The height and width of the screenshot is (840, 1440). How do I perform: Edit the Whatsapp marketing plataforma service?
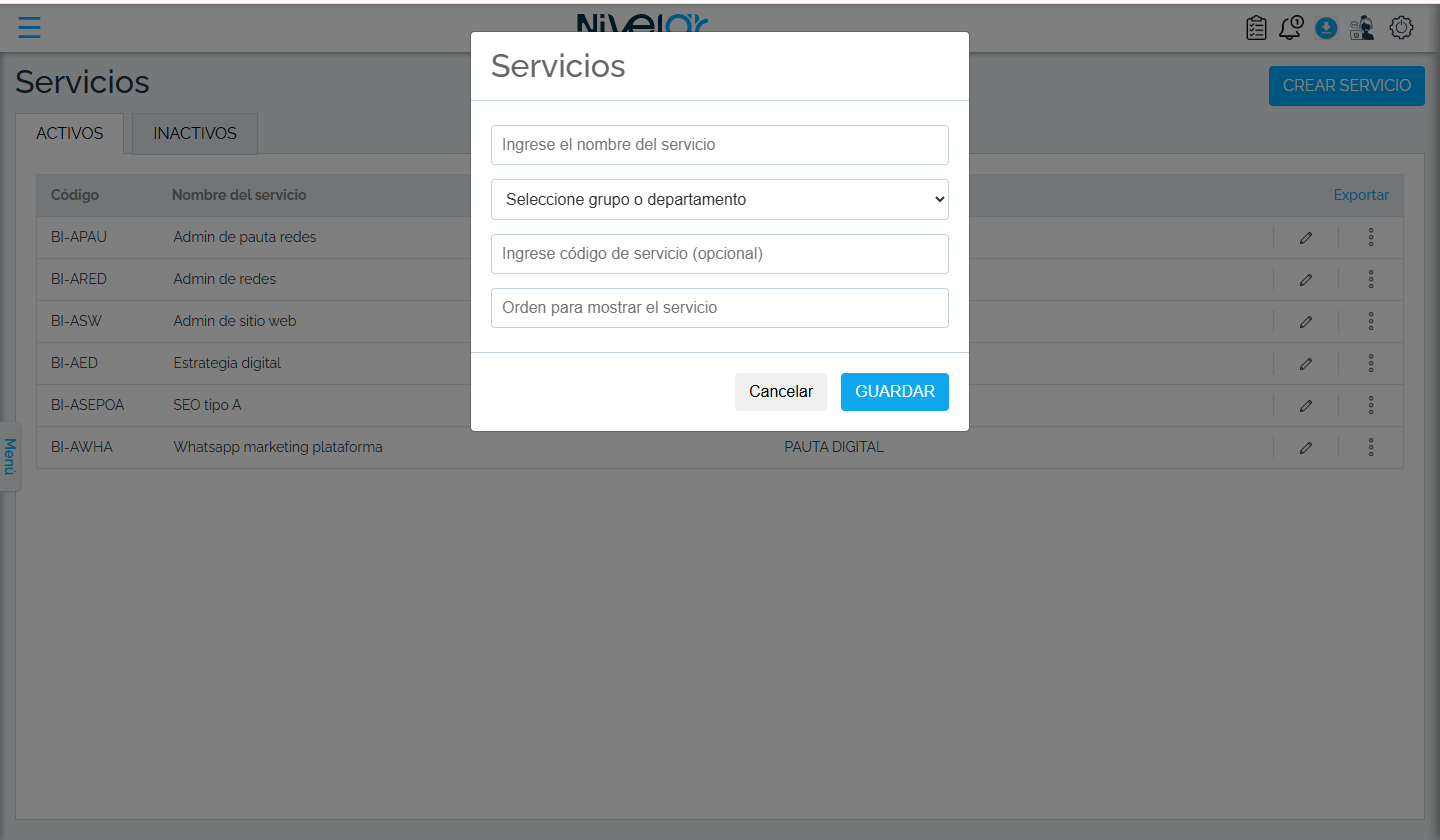point(1305,448)
